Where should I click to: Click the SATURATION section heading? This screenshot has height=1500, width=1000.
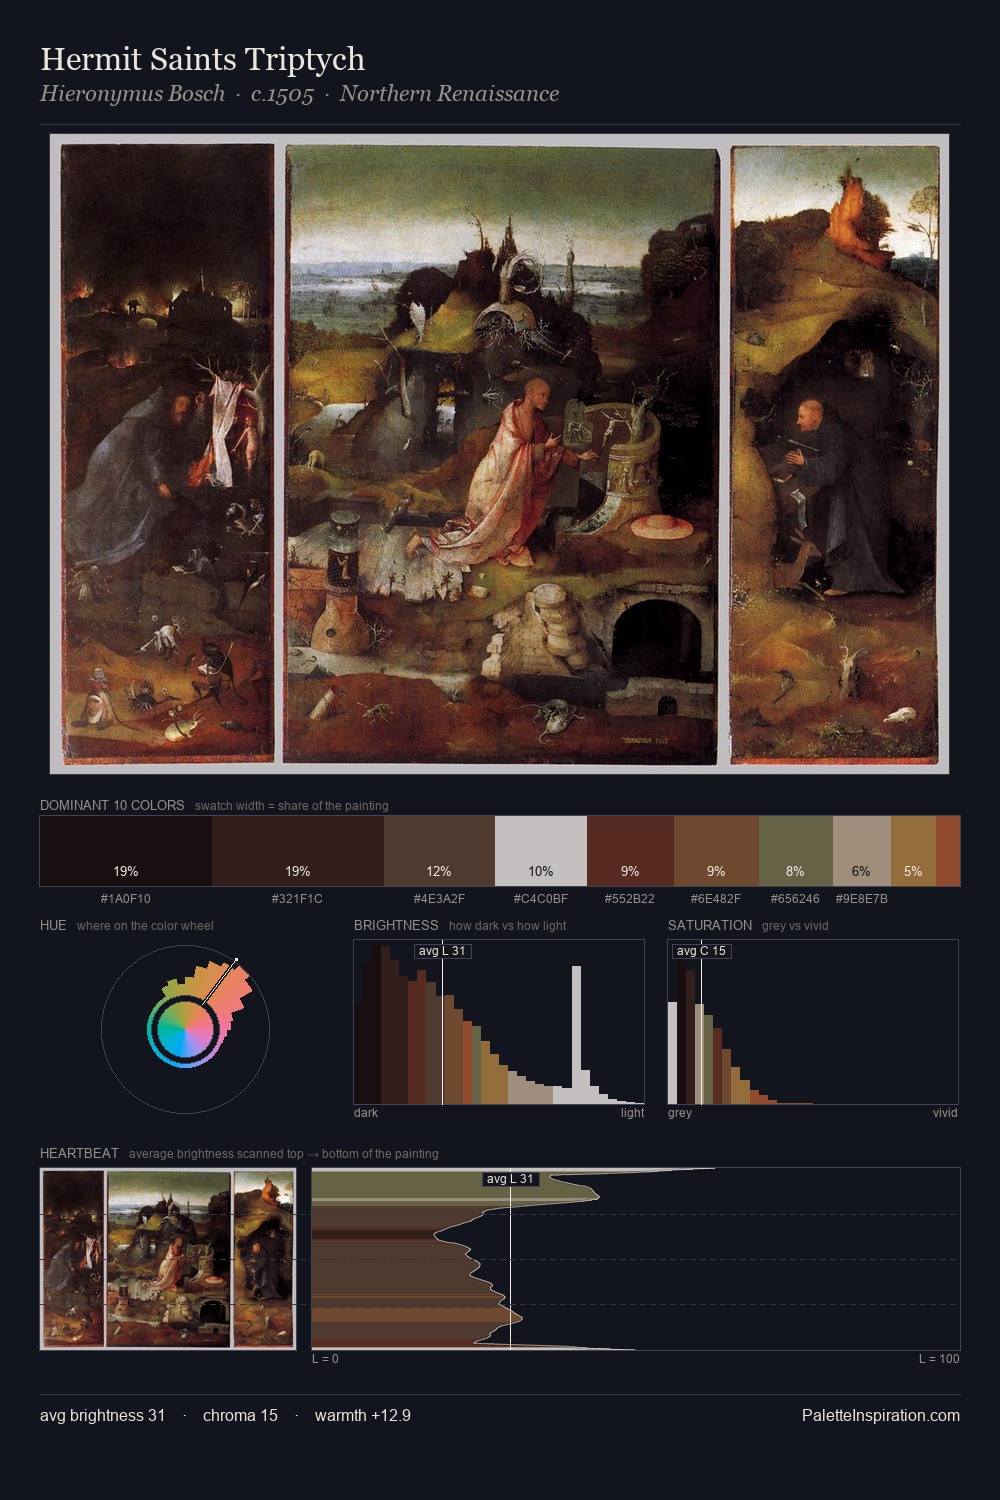(710, 925)
